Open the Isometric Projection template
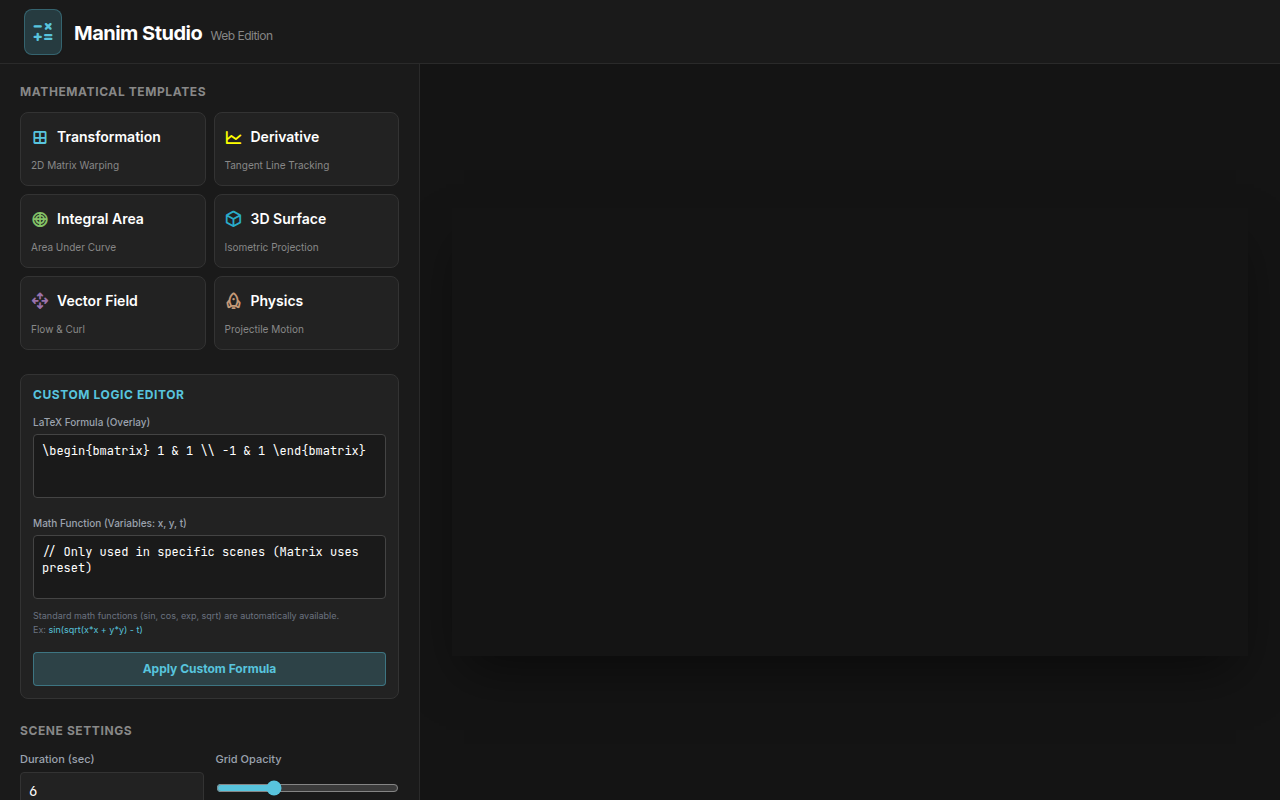 [306, 231]
